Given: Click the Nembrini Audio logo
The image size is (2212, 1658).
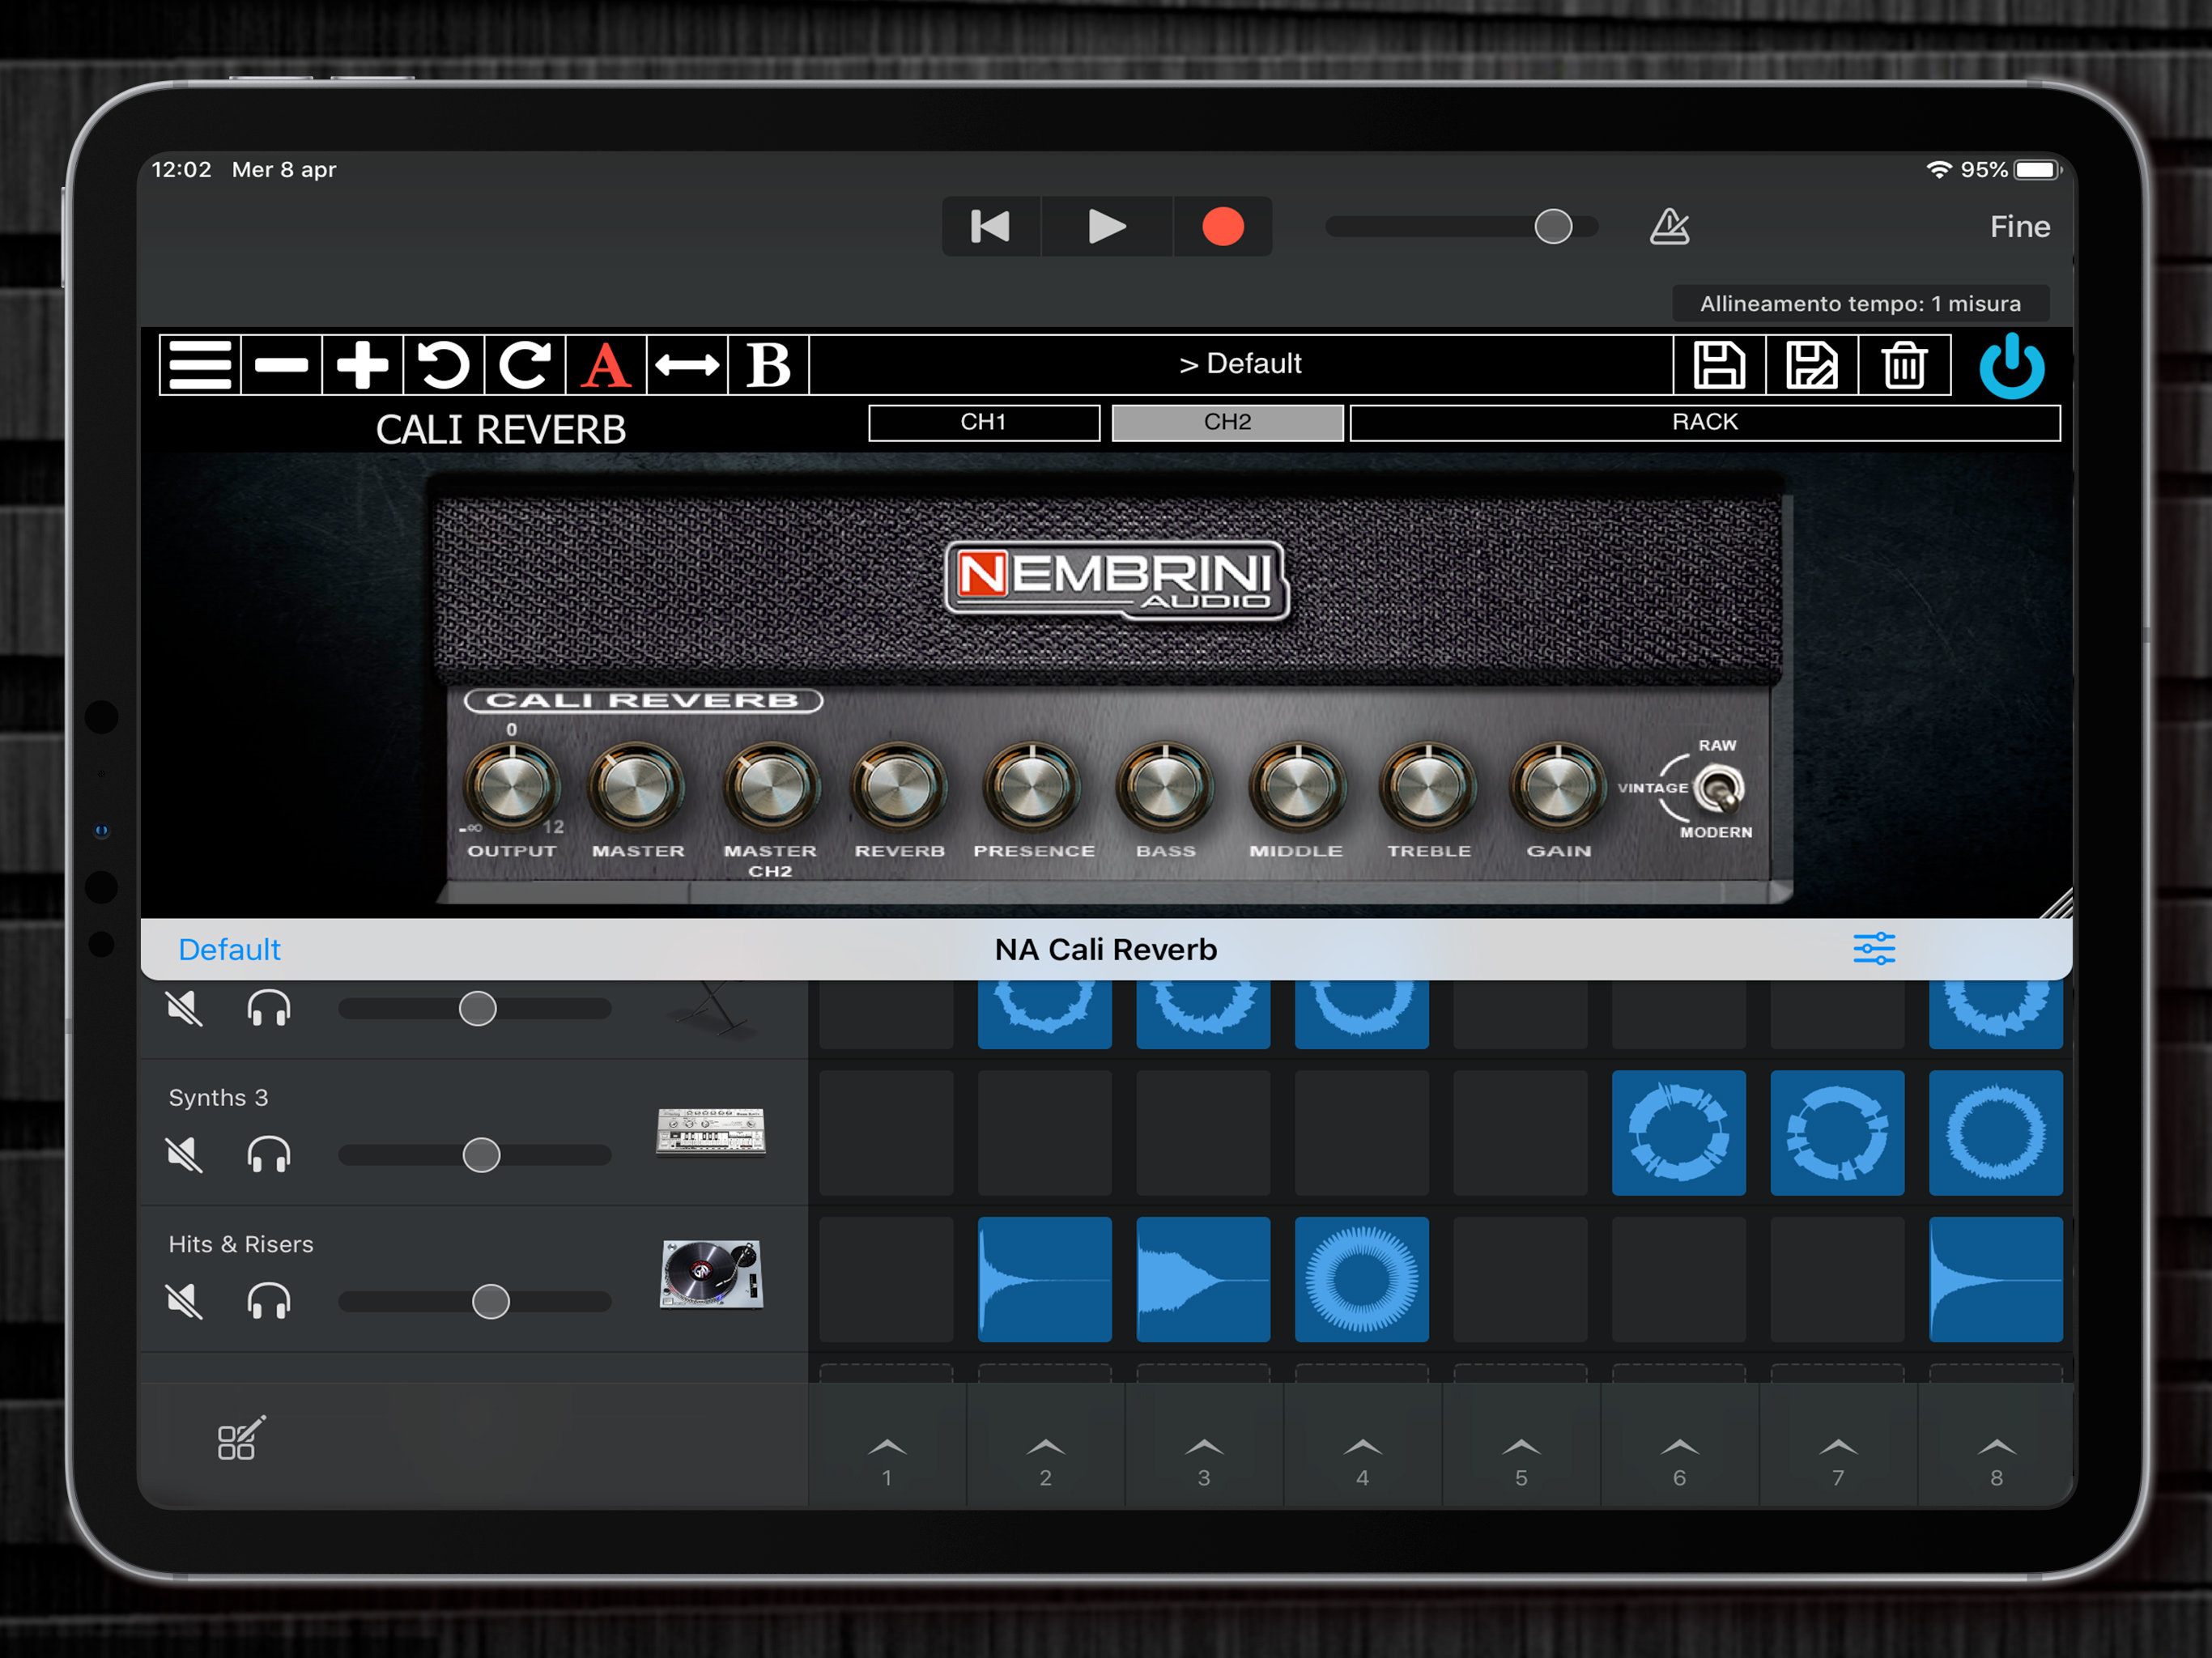Looking at the screenshot, I should pyautogui.click(x=1116, y=581).
